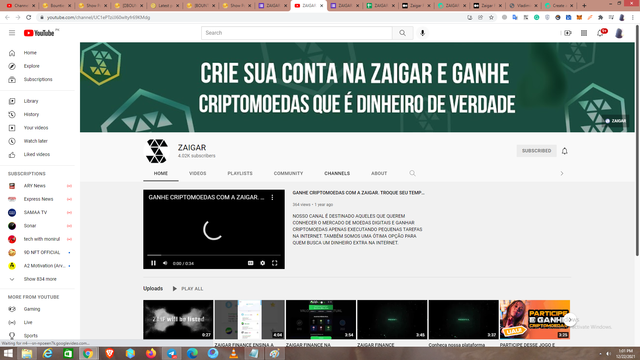Open a new browser tab

584,6
